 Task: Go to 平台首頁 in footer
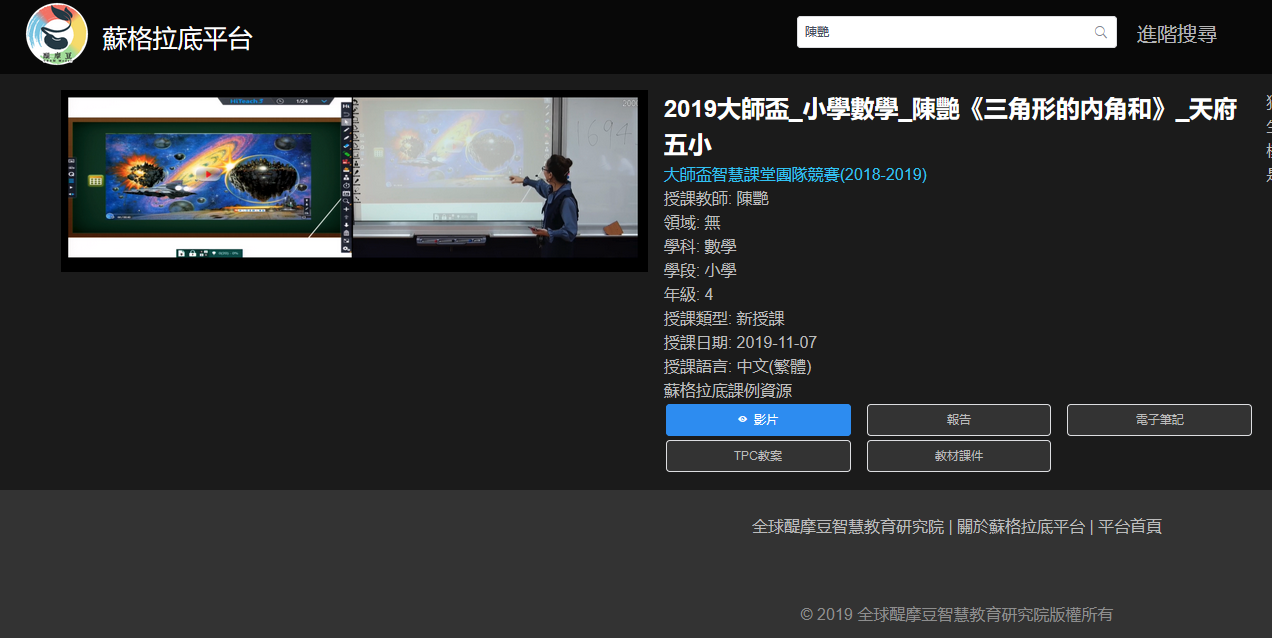(1130, 527)
